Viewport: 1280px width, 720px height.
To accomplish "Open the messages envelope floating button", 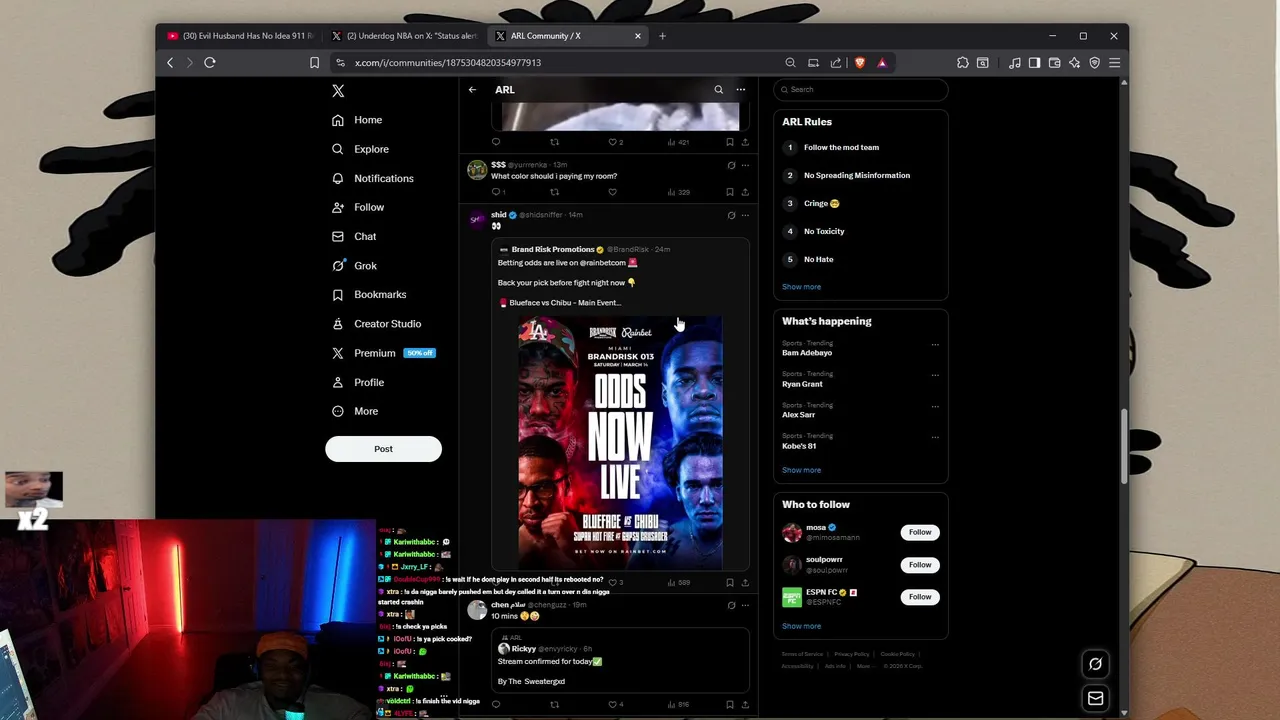I will 1095,698.
